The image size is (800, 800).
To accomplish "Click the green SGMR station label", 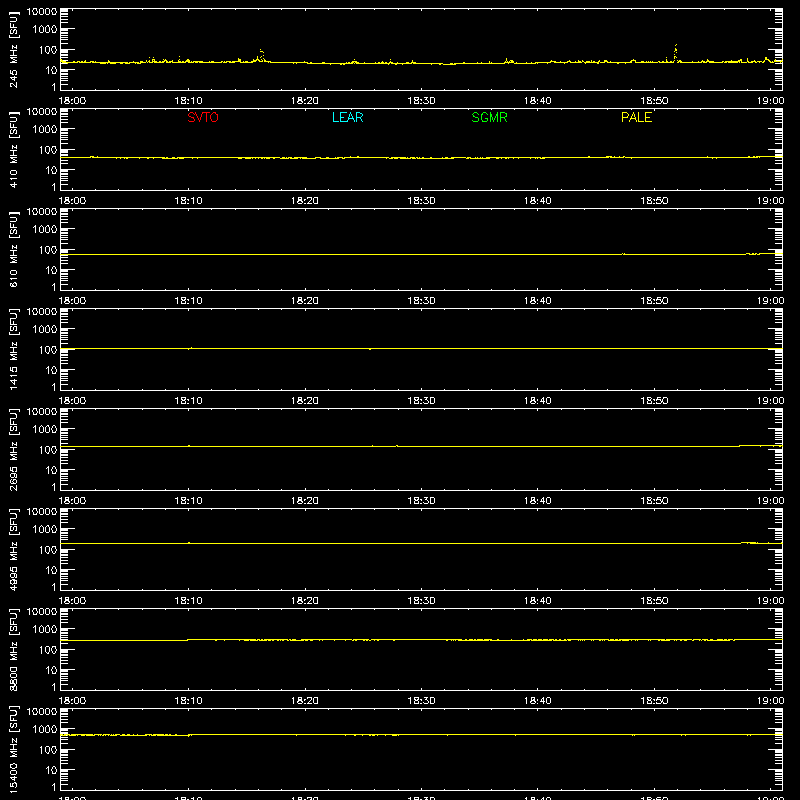I will [x=489, y=117].
